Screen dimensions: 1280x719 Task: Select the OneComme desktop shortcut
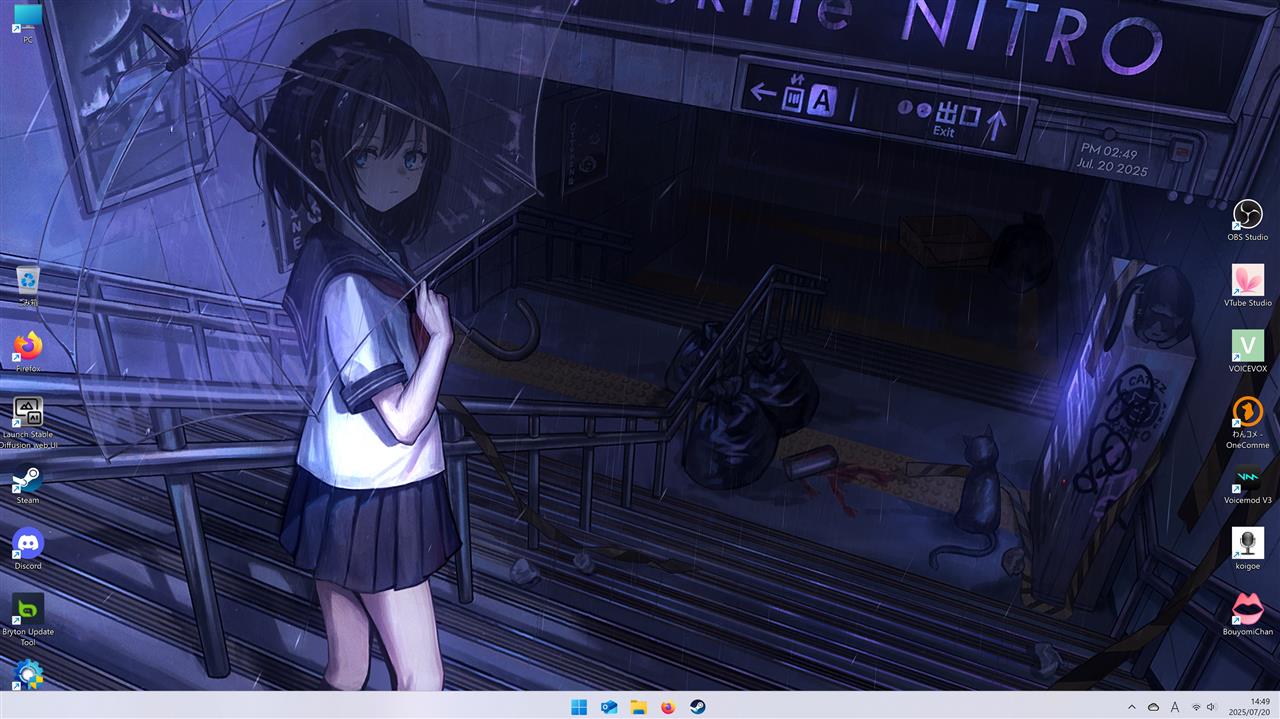point(1248,423)
